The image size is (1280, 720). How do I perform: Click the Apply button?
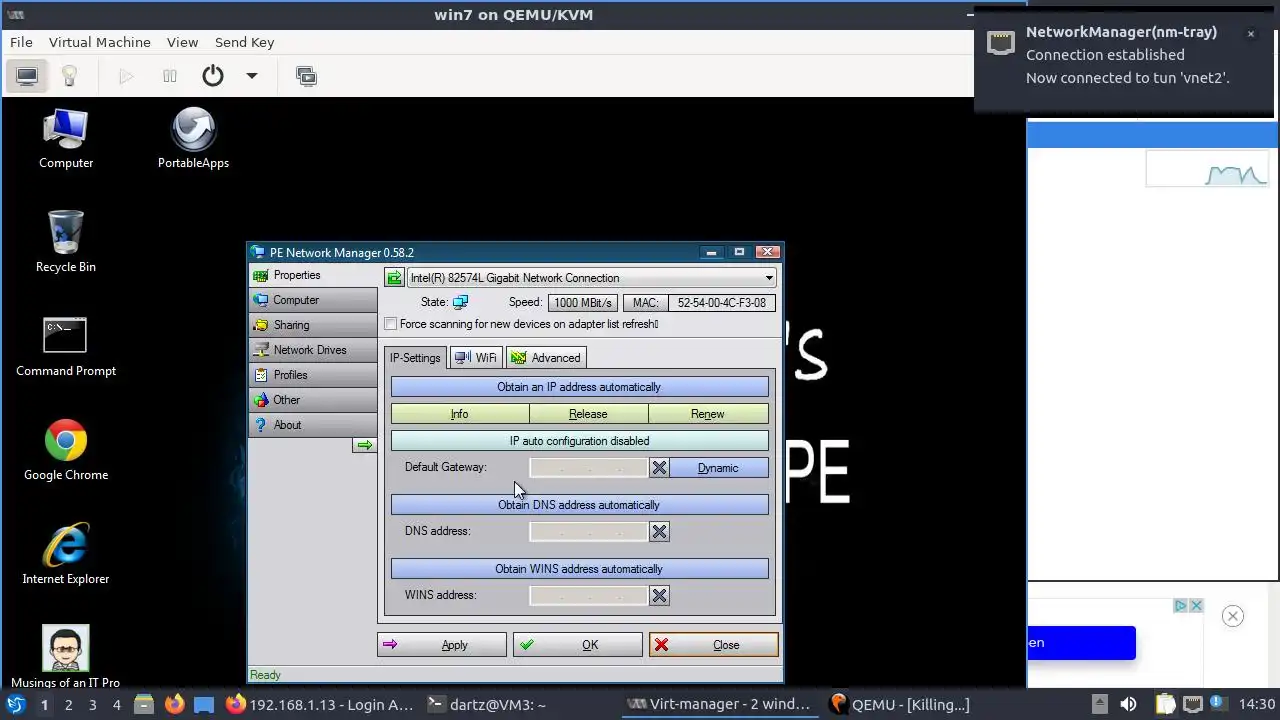click(442, 645)
